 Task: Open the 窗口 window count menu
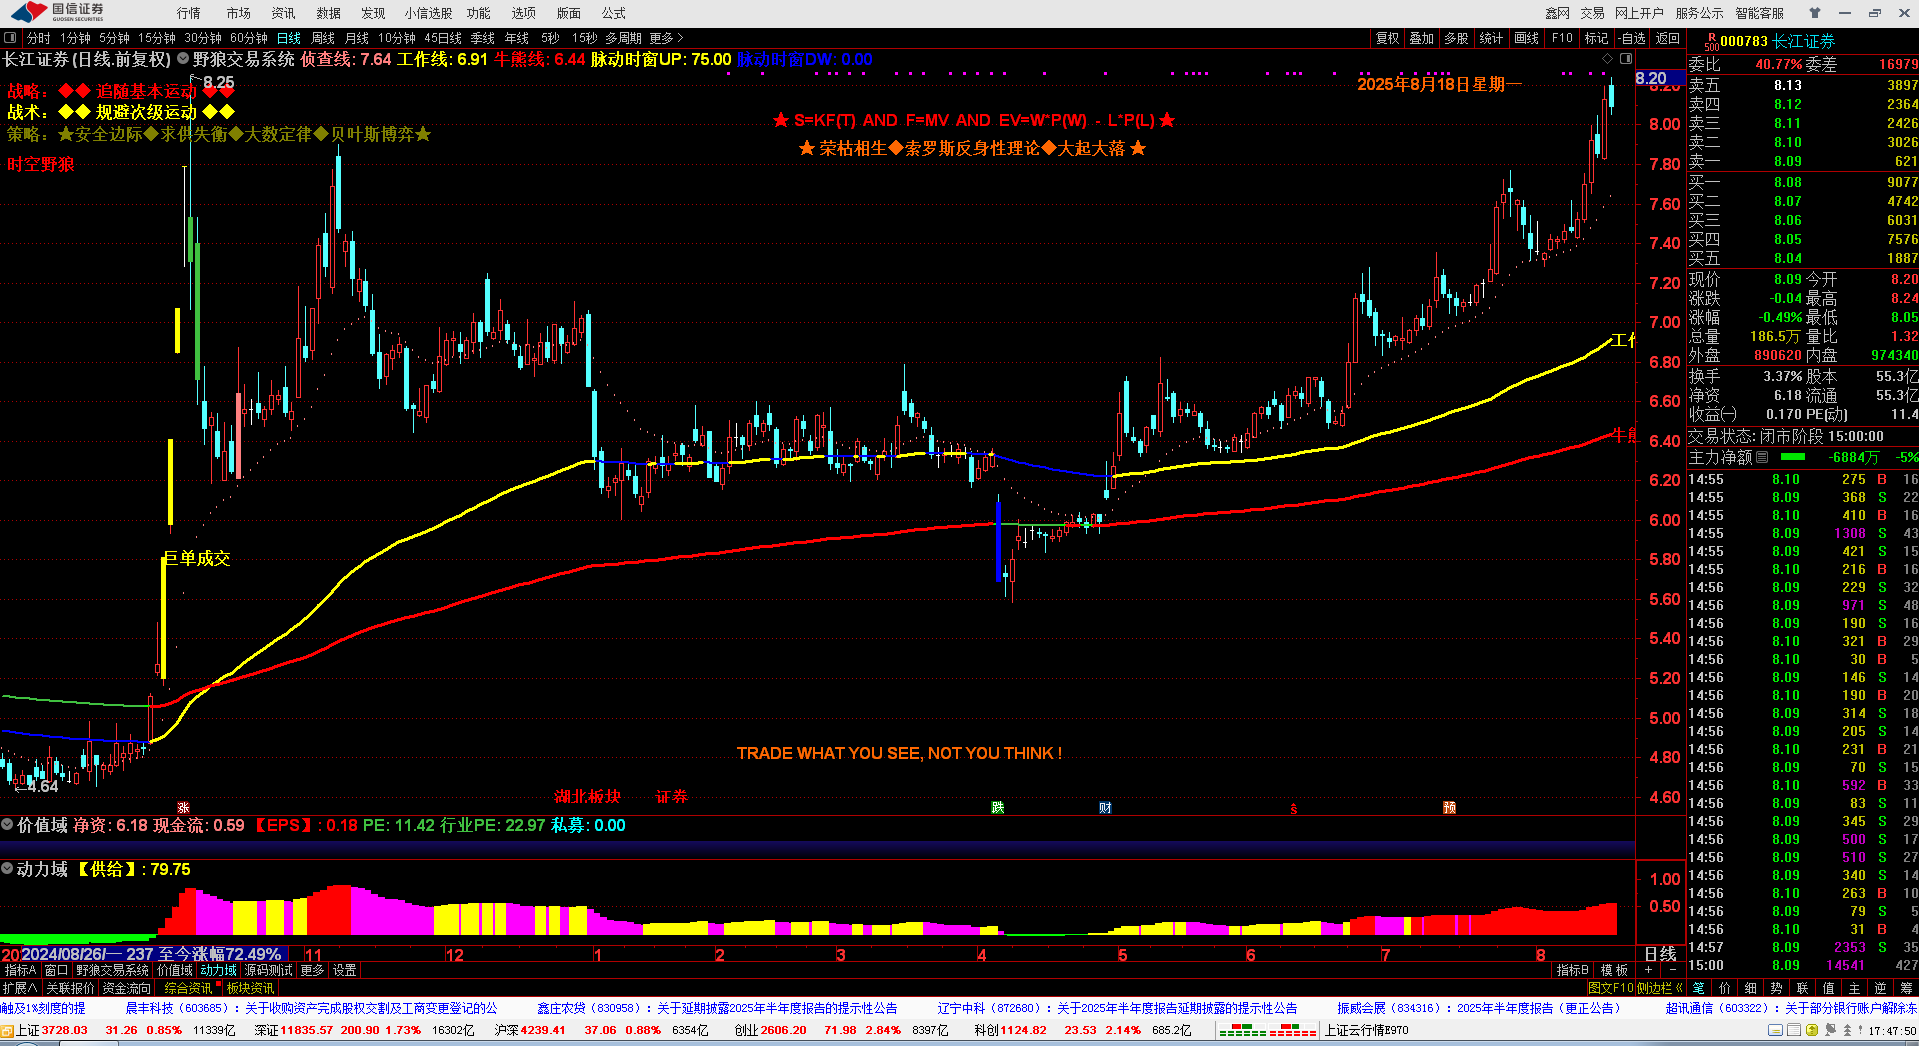pos(57,970)
